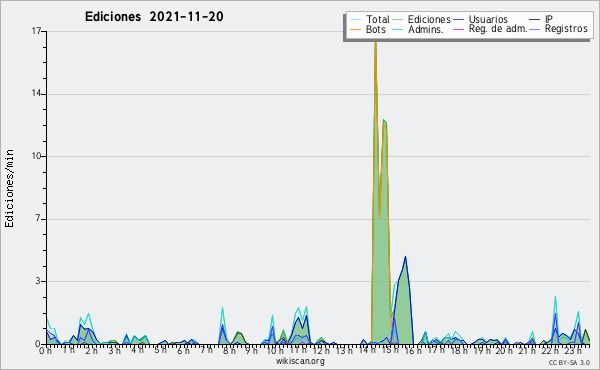Click the 20 h x-axis label

505,350
